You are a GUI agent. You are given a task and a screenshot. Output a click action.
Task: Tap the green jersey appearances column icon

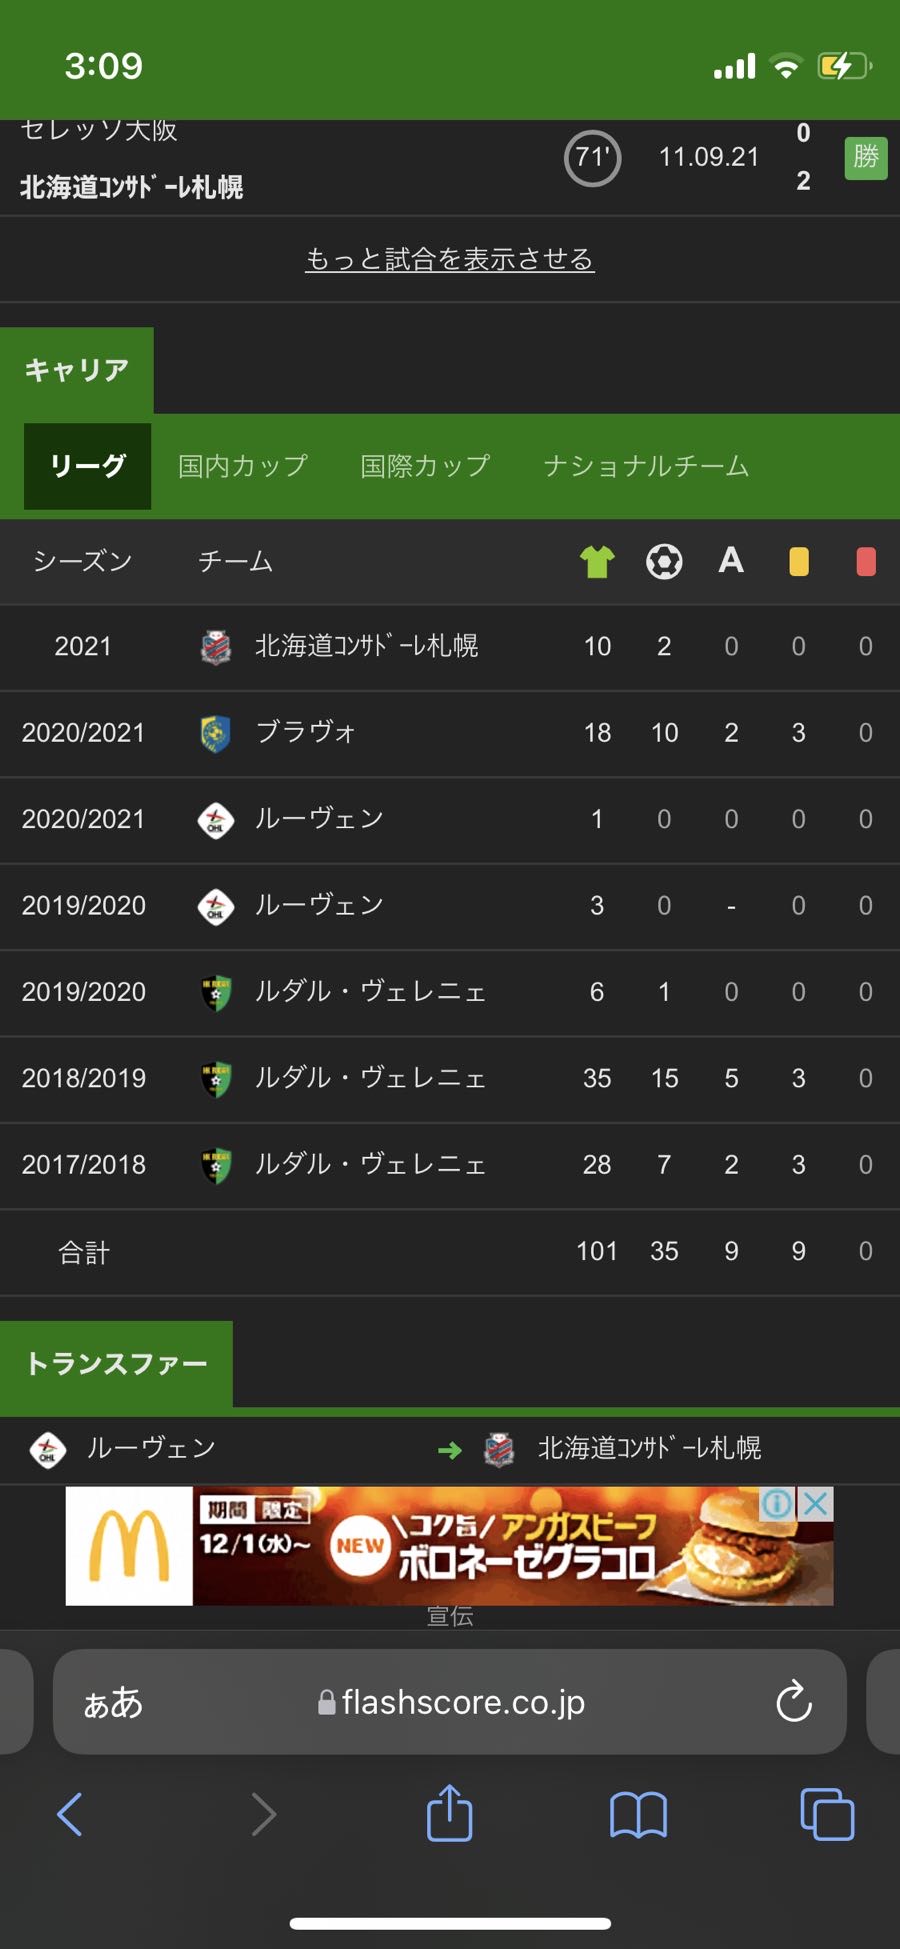(597, 562)
